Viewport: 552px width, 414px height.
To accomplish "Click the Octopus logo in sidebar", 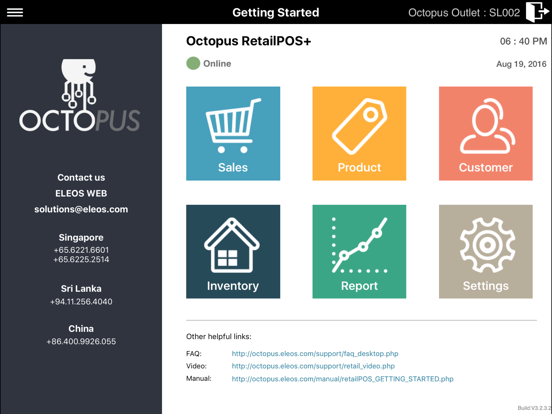I will (80, 95).
